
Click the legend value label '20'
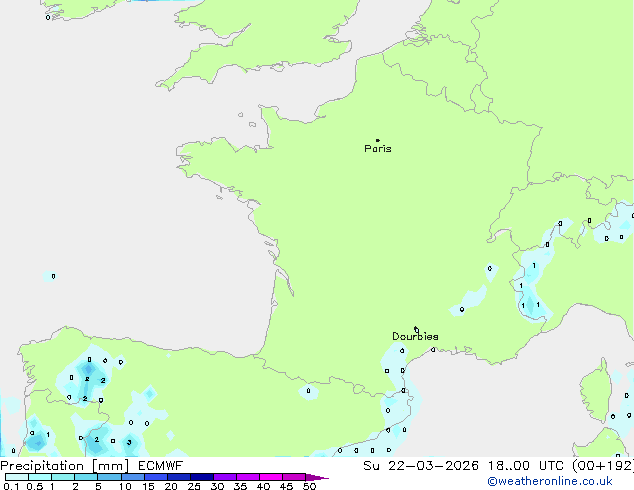click(x=171, y=486)
